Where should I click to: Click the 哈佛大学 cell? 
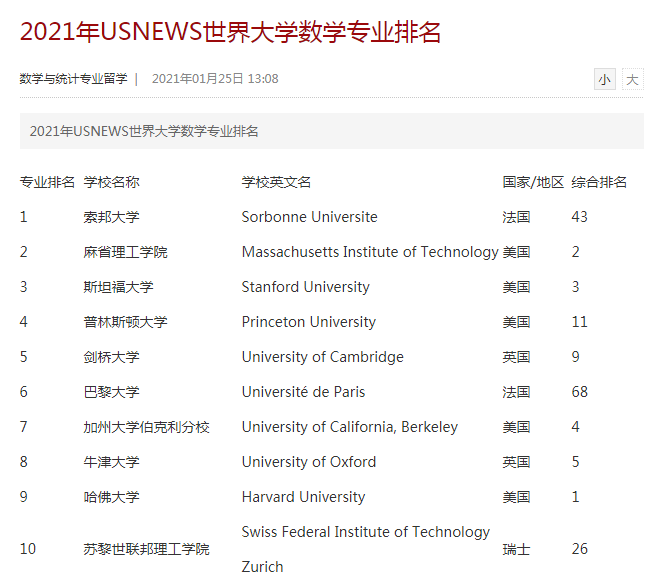tap(111, 497)
